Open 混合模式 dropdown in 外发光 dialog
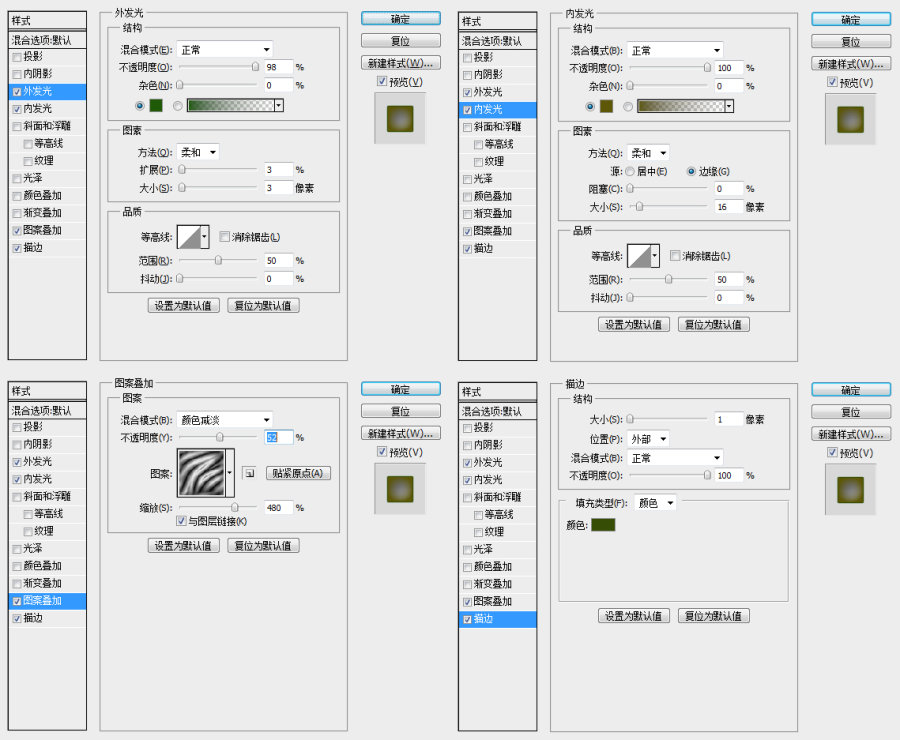The image size is (900, 740). point(224,49)
